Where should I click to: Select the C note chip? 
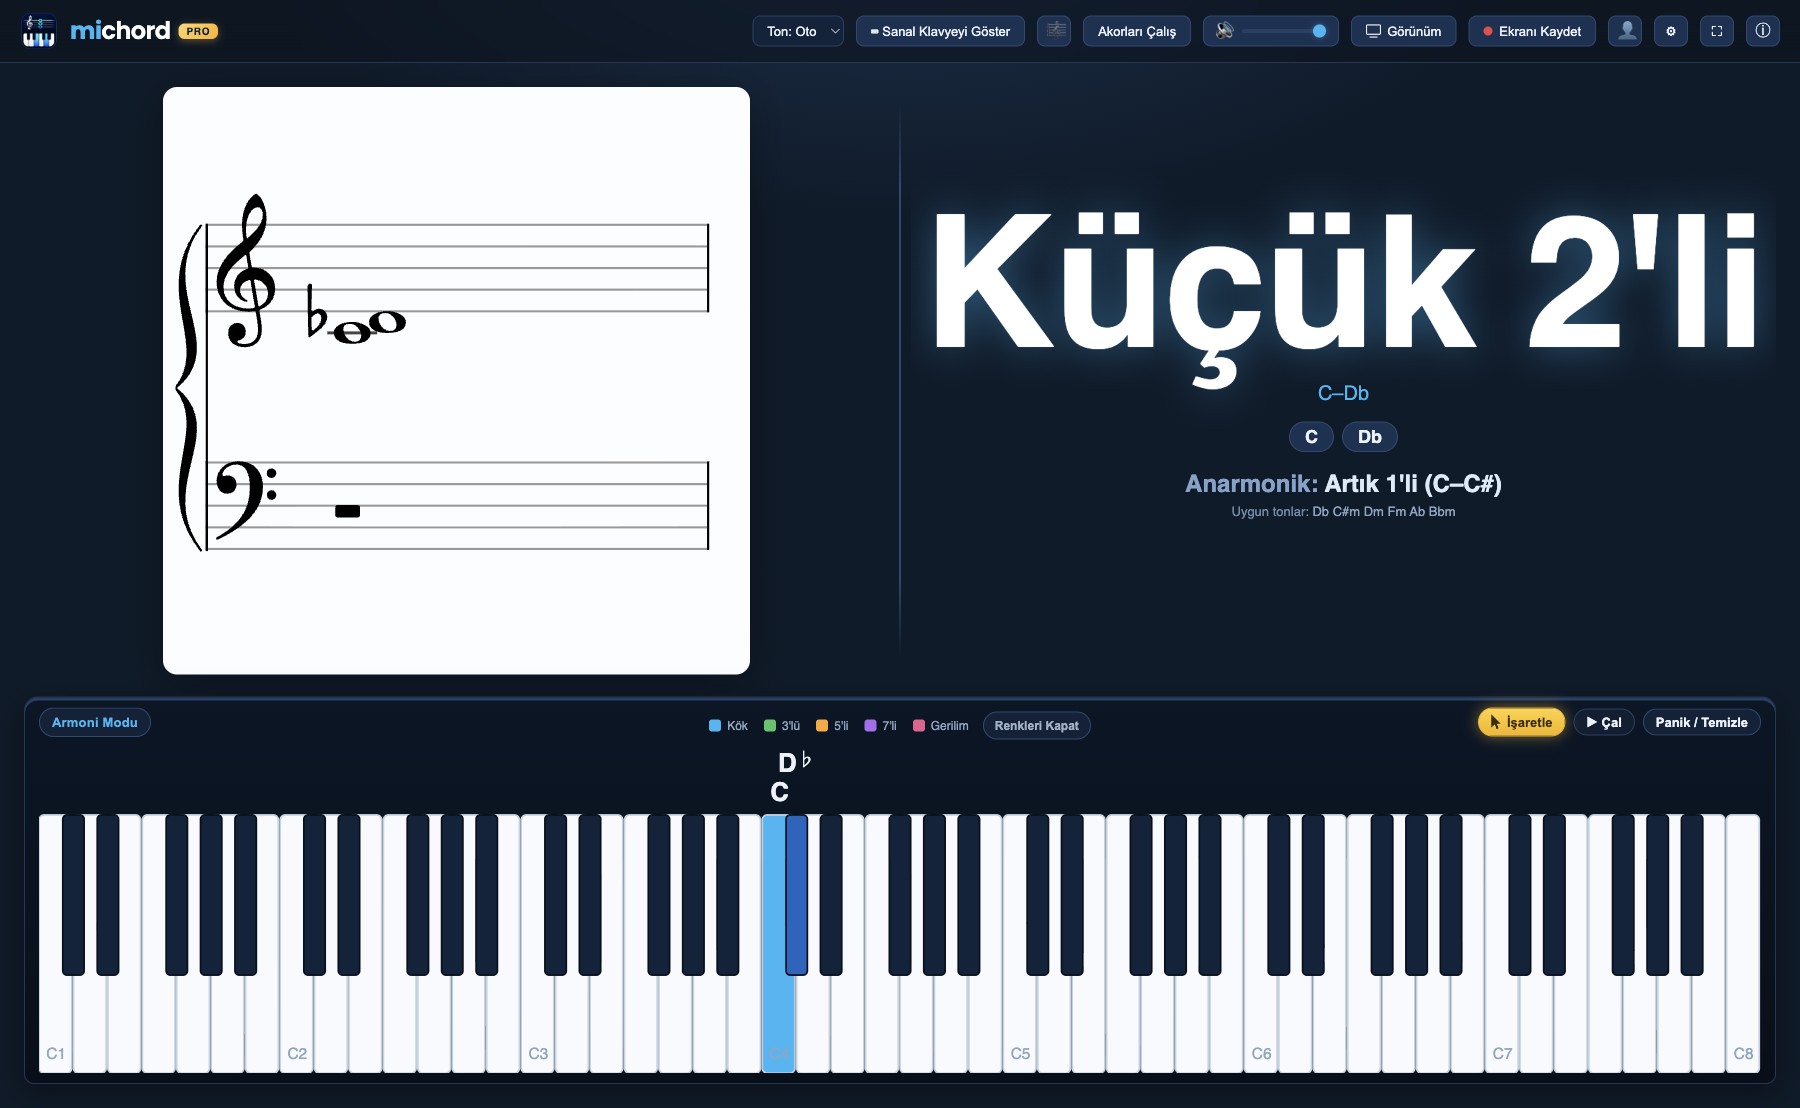pos(1311,437)
